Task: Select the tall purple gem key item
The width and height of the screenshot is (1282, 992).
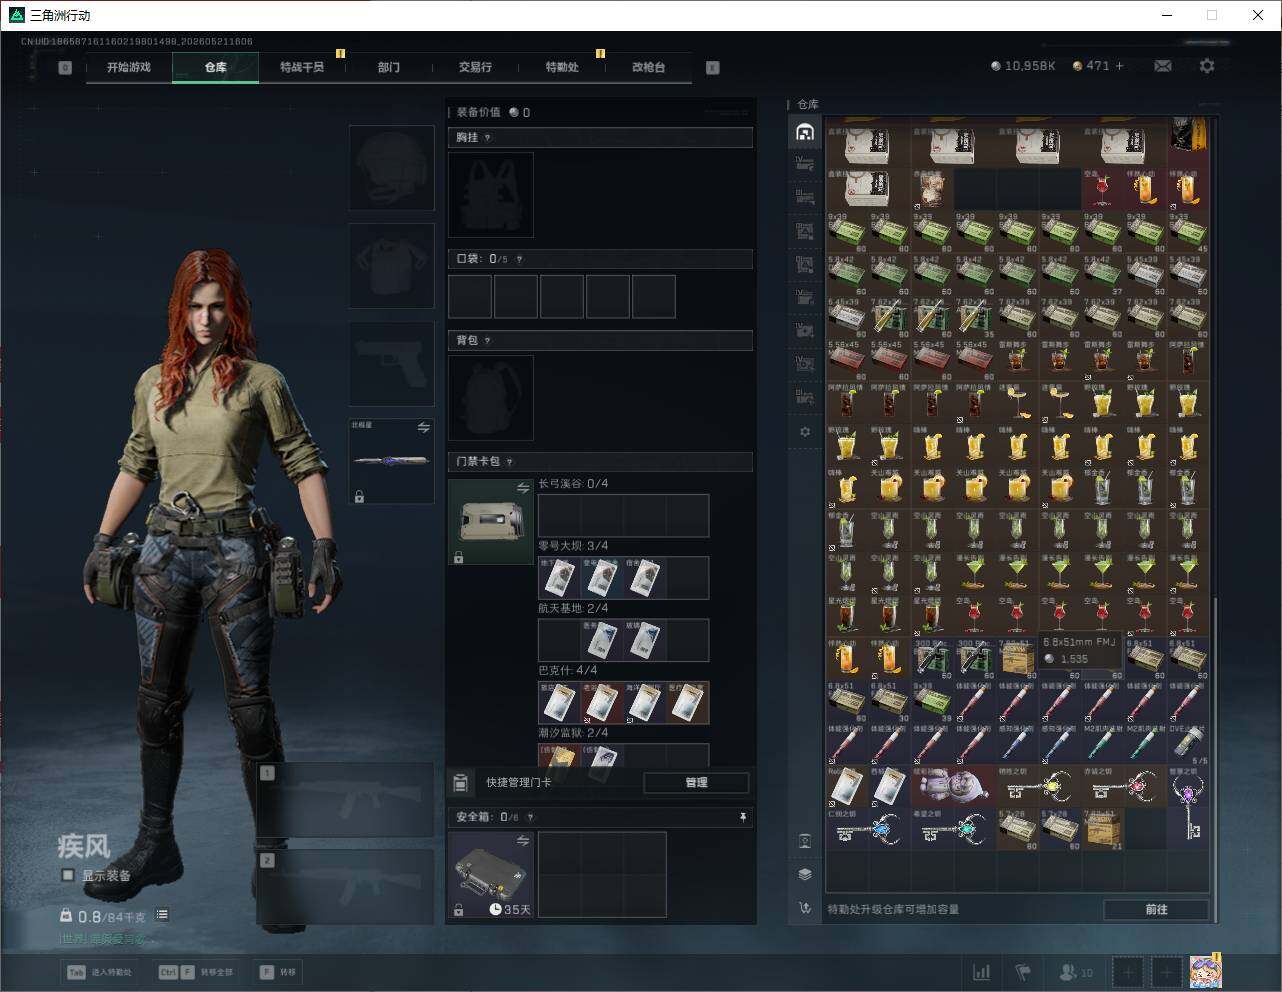Action: point(1188,808)
